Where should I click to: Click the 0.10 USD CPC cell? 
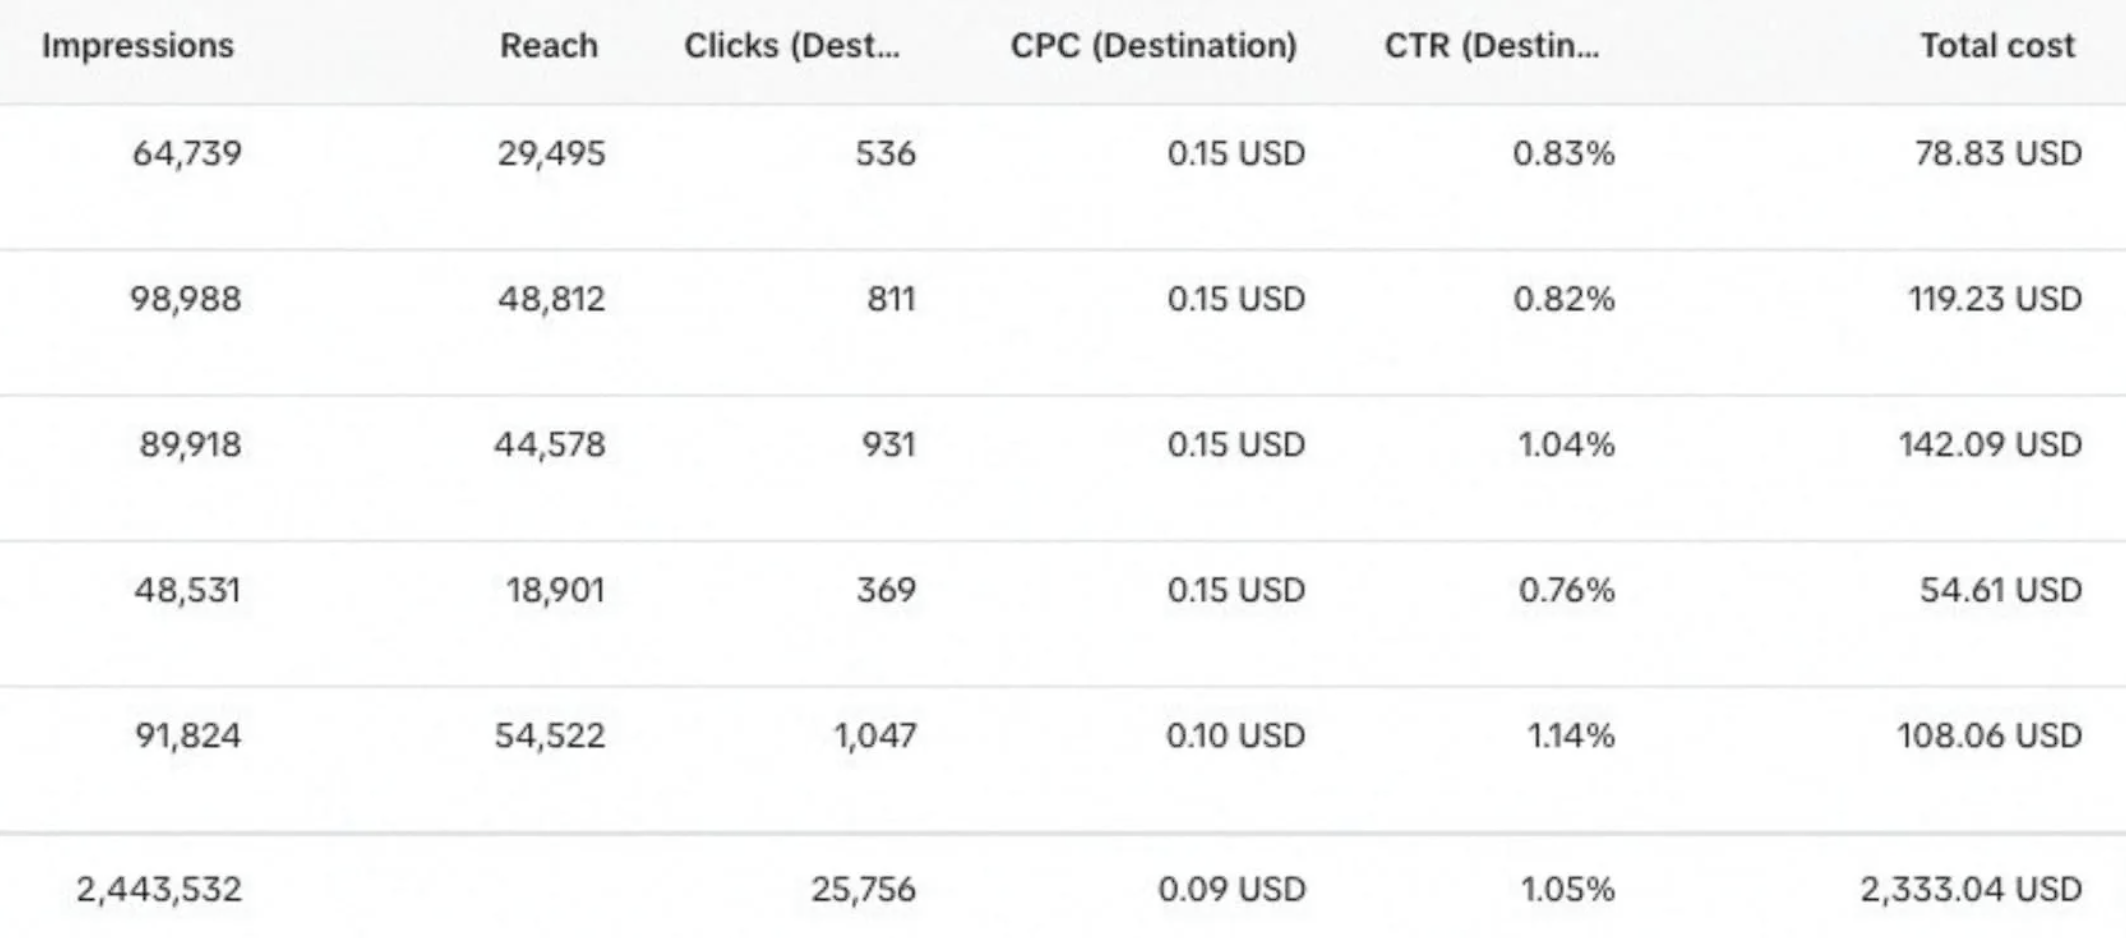1235,736
